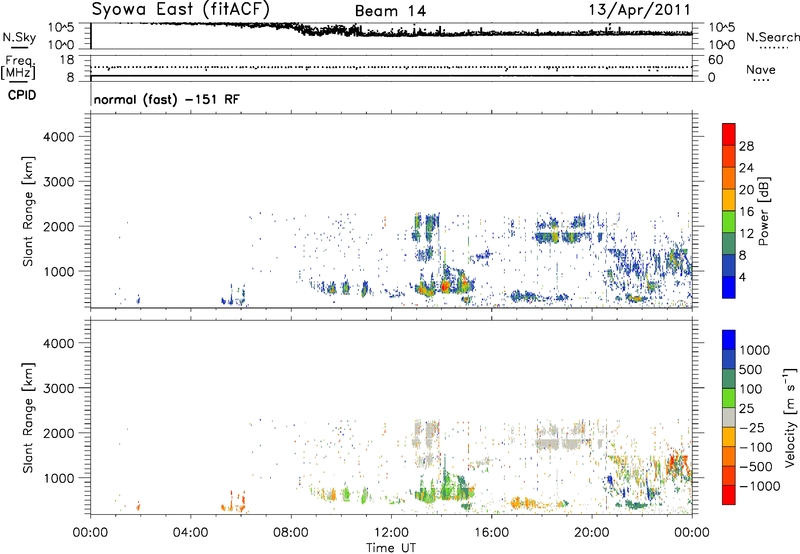This screenshot has height=554, width=800.
Task: Select 'Slant Range [km]' label of power panel
Action: pyautogui.click(x=28, y=211)
